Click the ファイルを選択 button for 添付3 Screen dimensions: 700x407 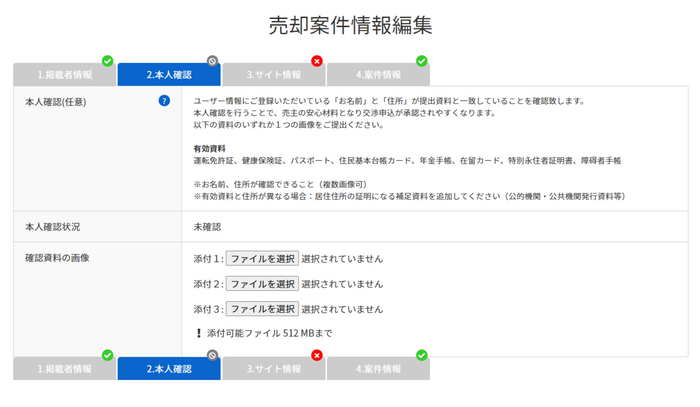261,309
